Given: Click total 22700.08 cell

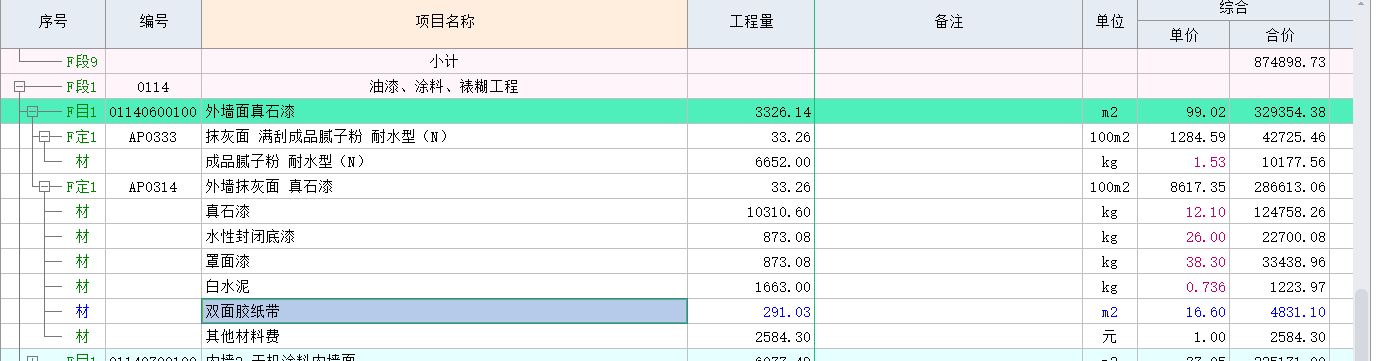Looking at the screenshot, I should click(x=1280, y=236).
